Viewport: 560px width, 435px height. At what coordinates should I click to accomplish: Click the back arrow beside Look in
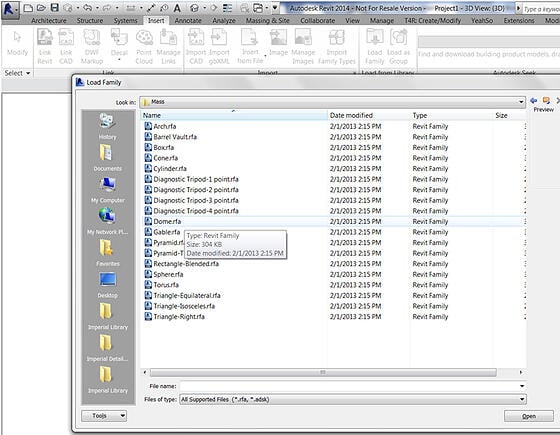534,100
